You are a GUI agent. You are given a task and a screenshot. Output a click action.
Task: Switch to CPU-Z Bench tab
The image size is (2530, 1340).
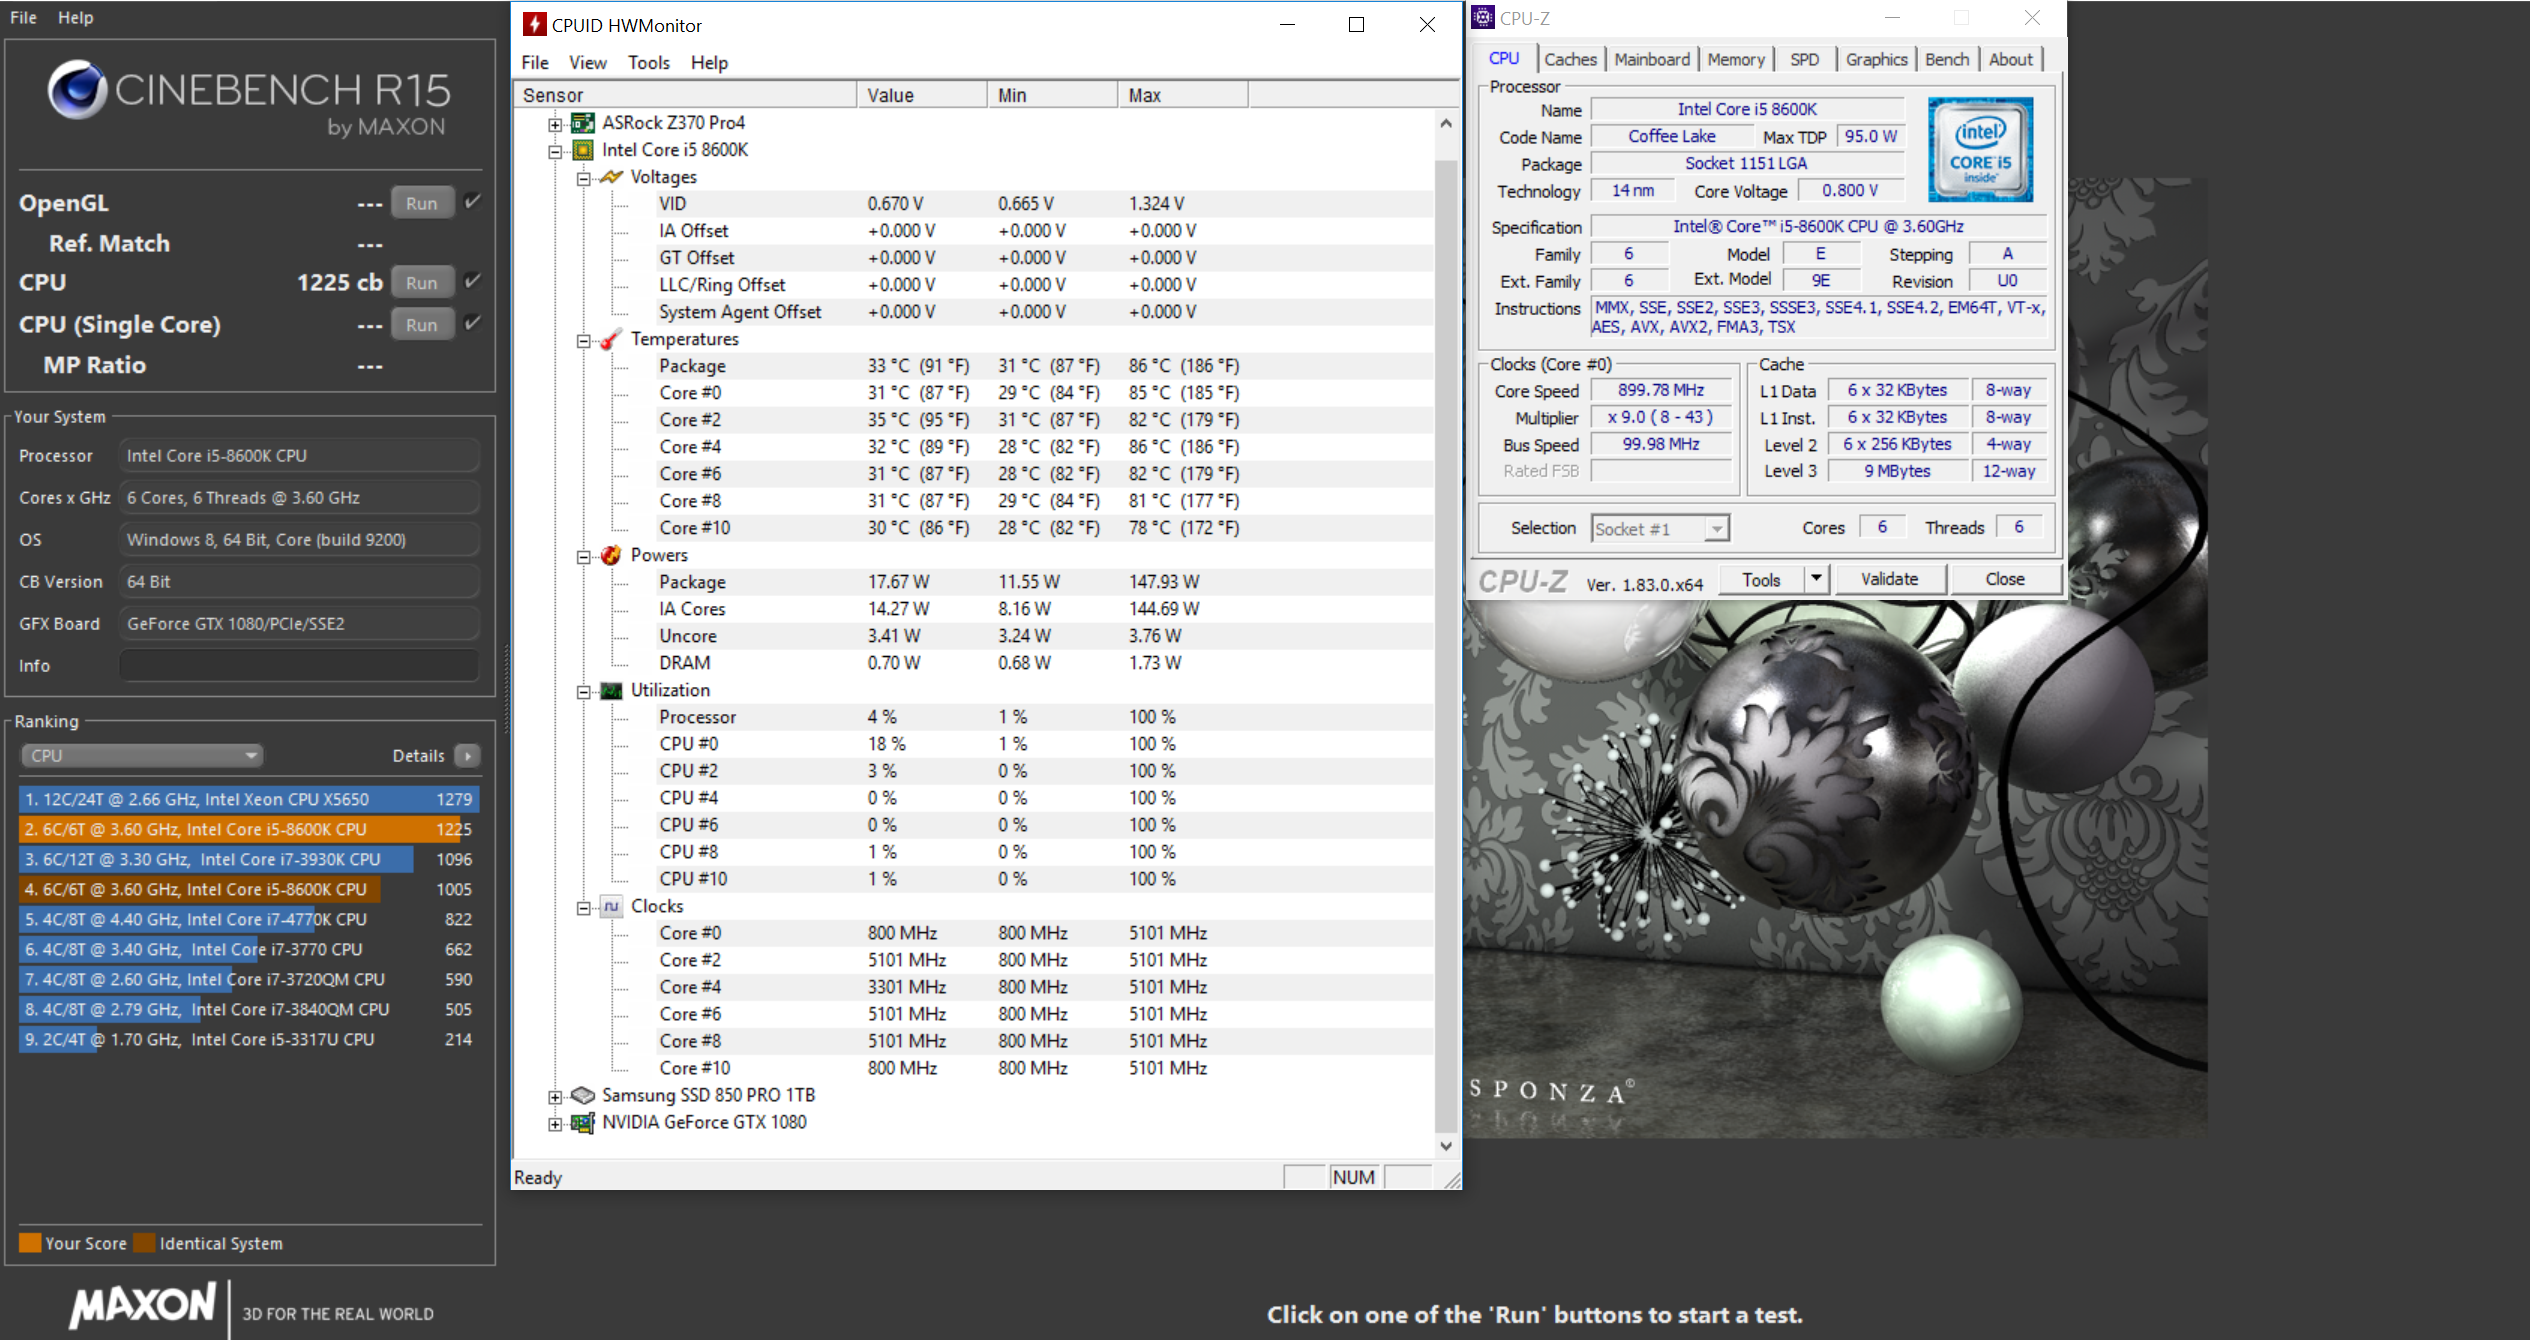(x=1947, y=59)
